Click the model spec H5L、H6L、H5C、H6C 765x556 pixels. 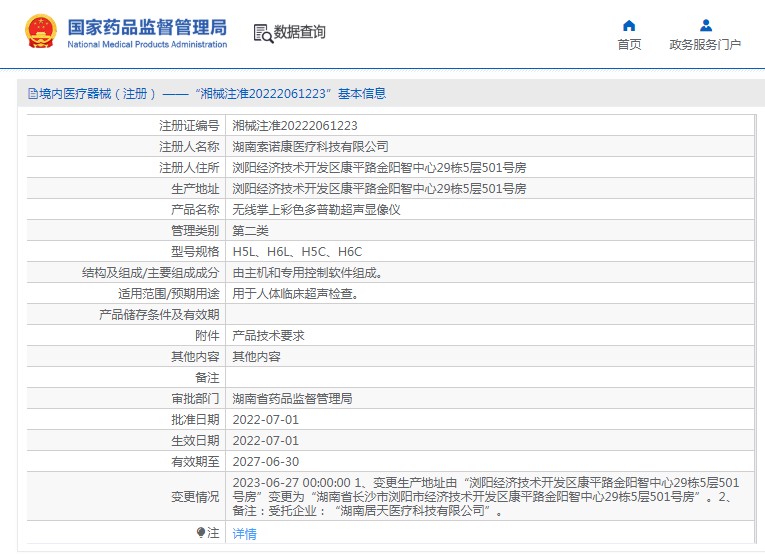[297, 252]
